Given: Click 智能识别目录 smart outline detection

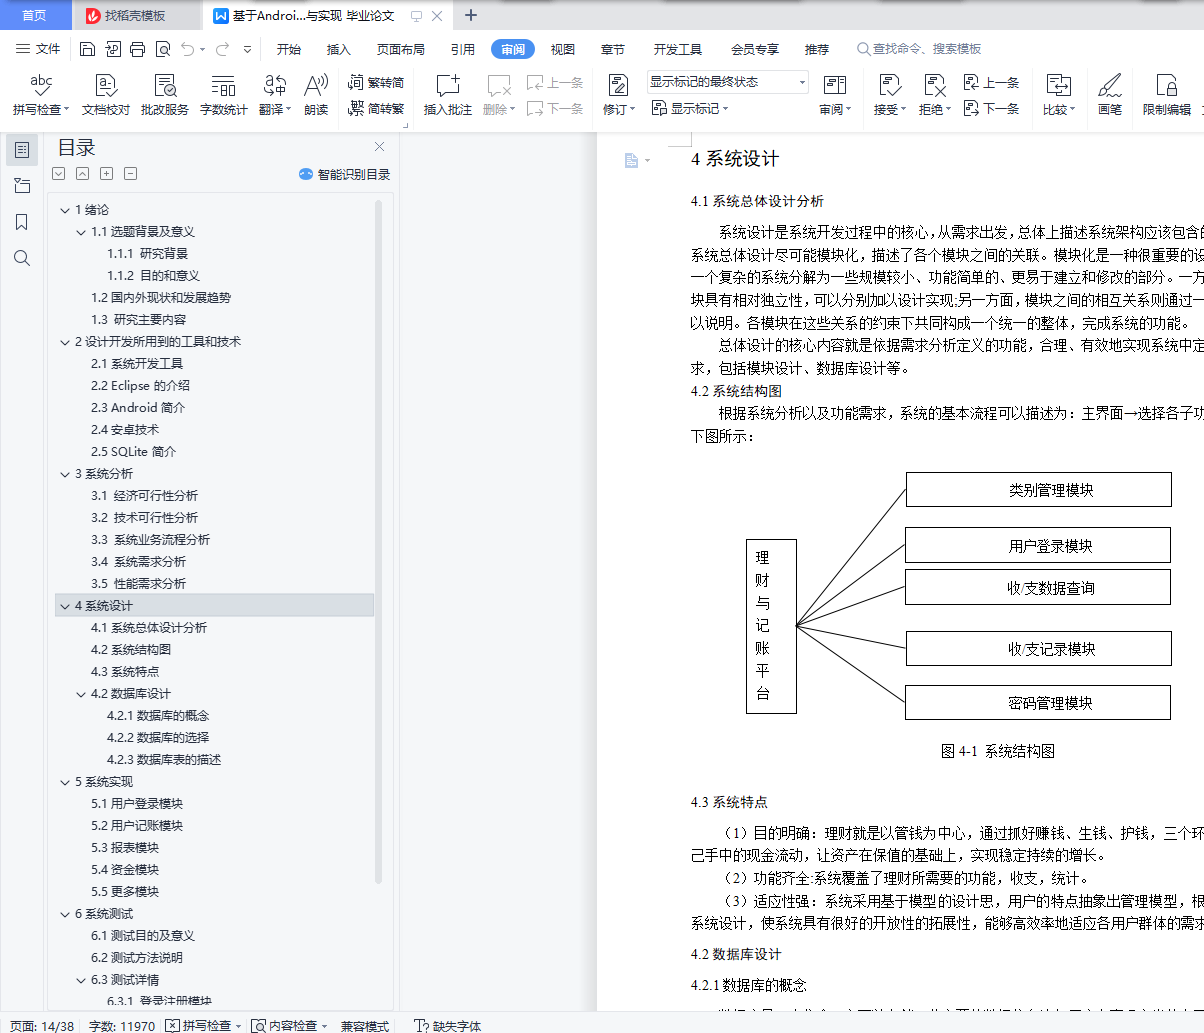Looking at the screenshot, I should [345, 174].
